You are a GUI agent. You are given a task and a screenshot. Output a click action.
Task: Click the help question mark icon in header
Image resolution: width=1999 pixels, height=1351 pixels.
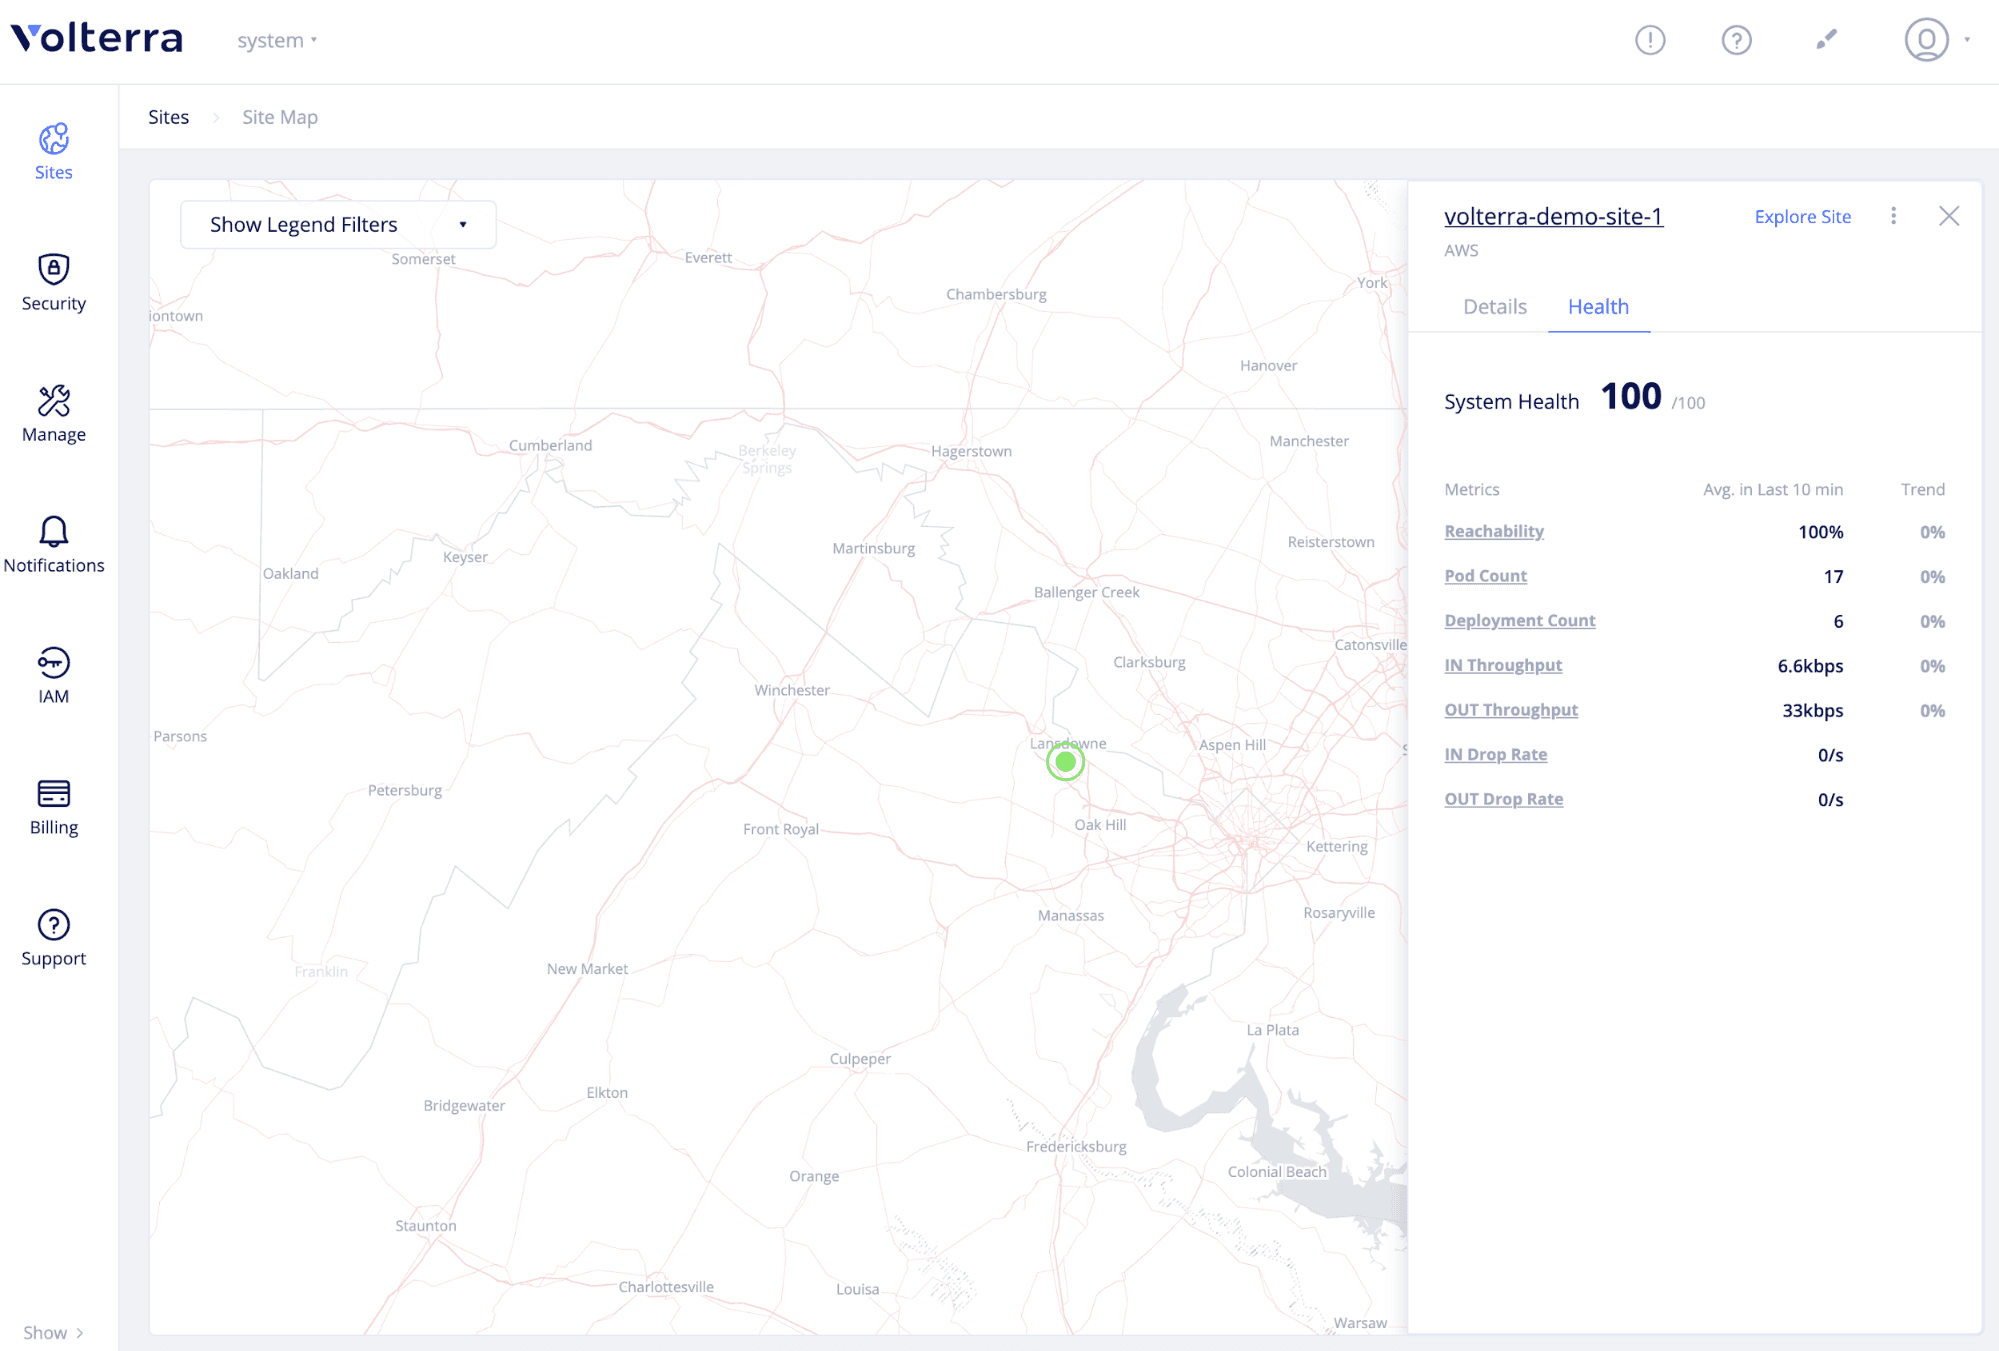pos(1736,40)
